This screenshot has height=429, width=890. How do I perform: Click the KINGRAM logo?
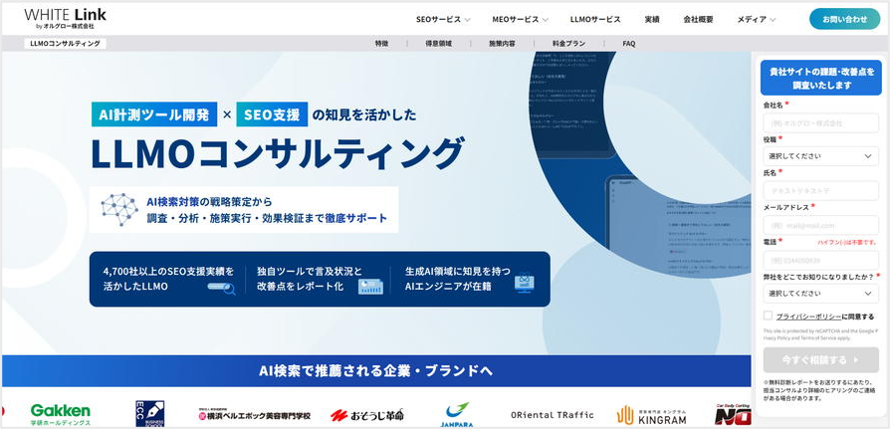(652, 415)
